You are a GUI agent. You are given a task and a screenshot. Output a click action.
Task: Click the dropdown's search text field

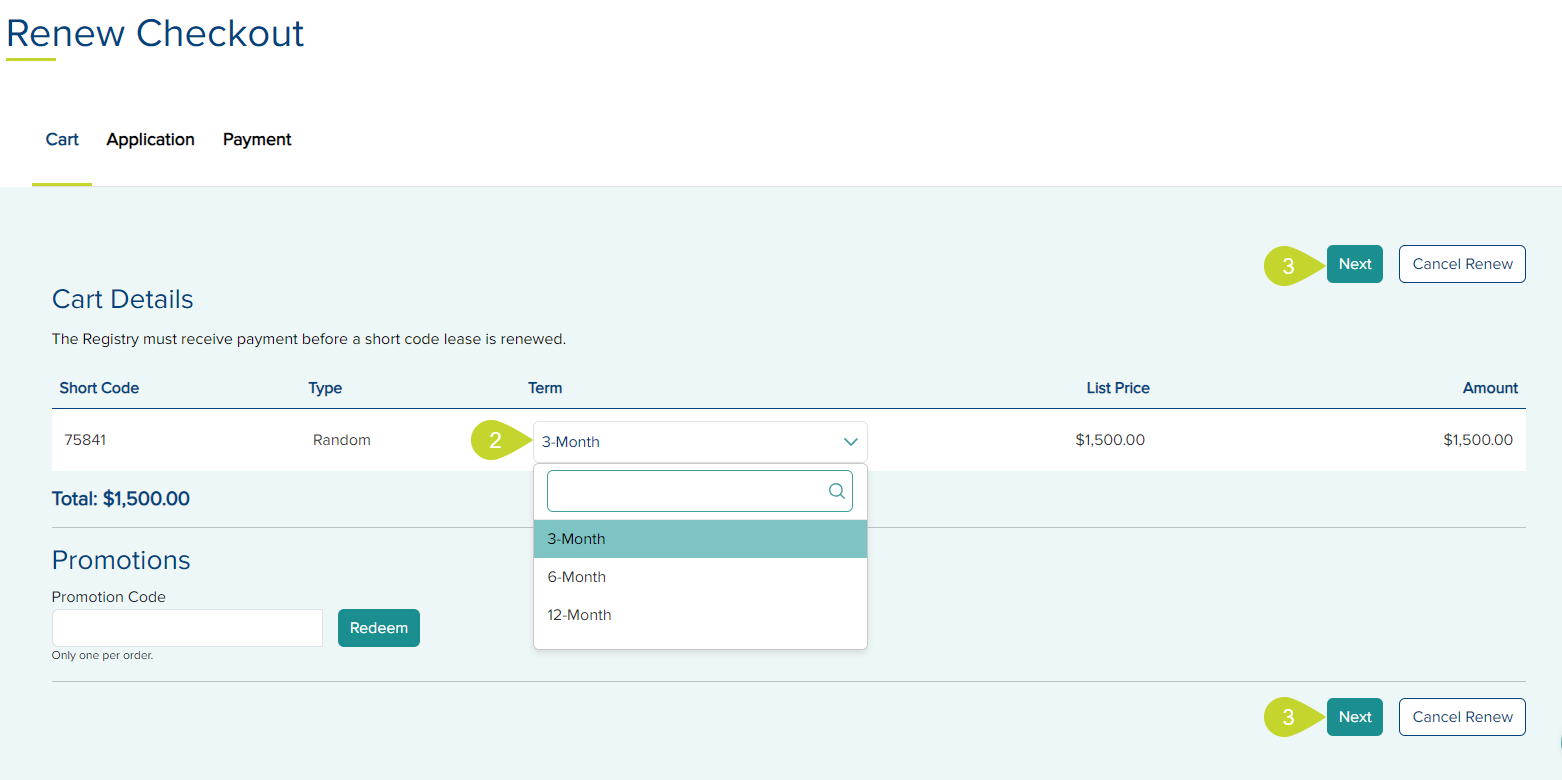tap(690, 490)
